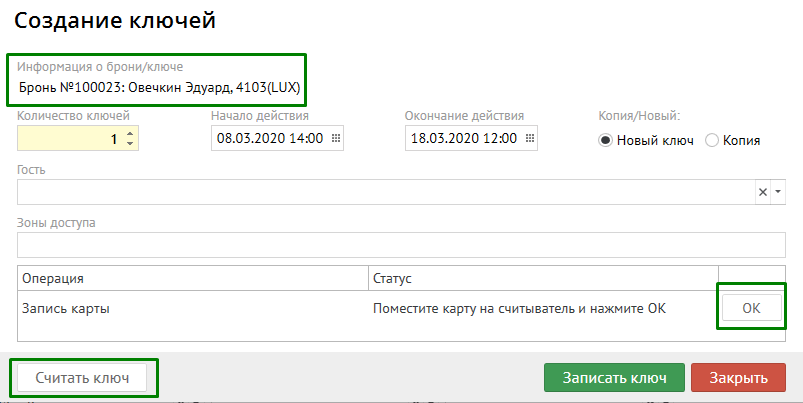The height and width of the screenshot is (403, 803).
Task: Click the red Закрыть button
Action: [x=738, y=377]
